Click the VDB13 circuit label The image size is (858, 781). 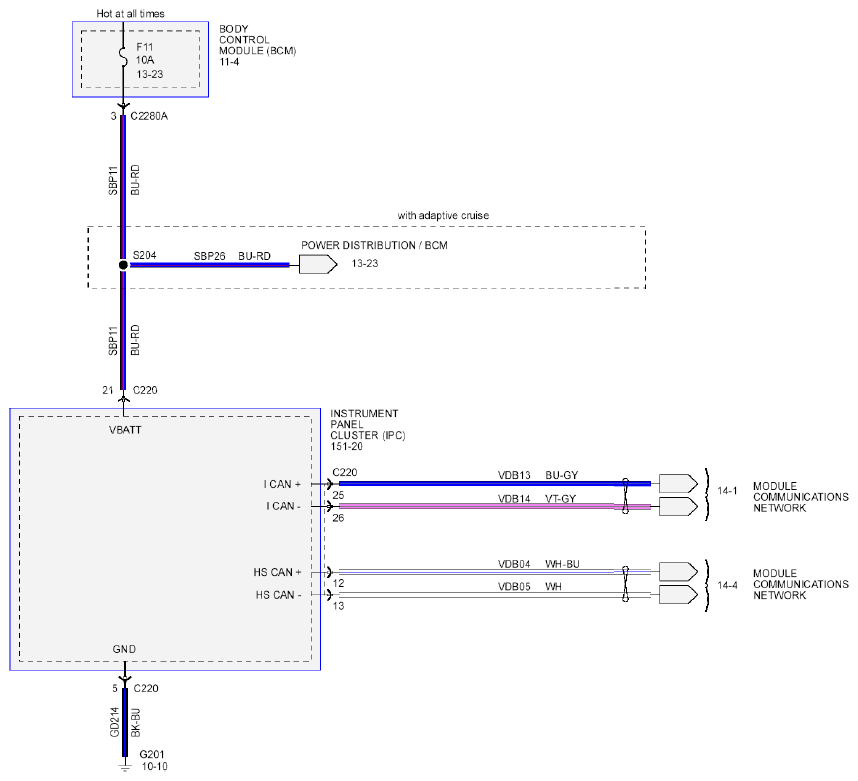tap(514, 475)
